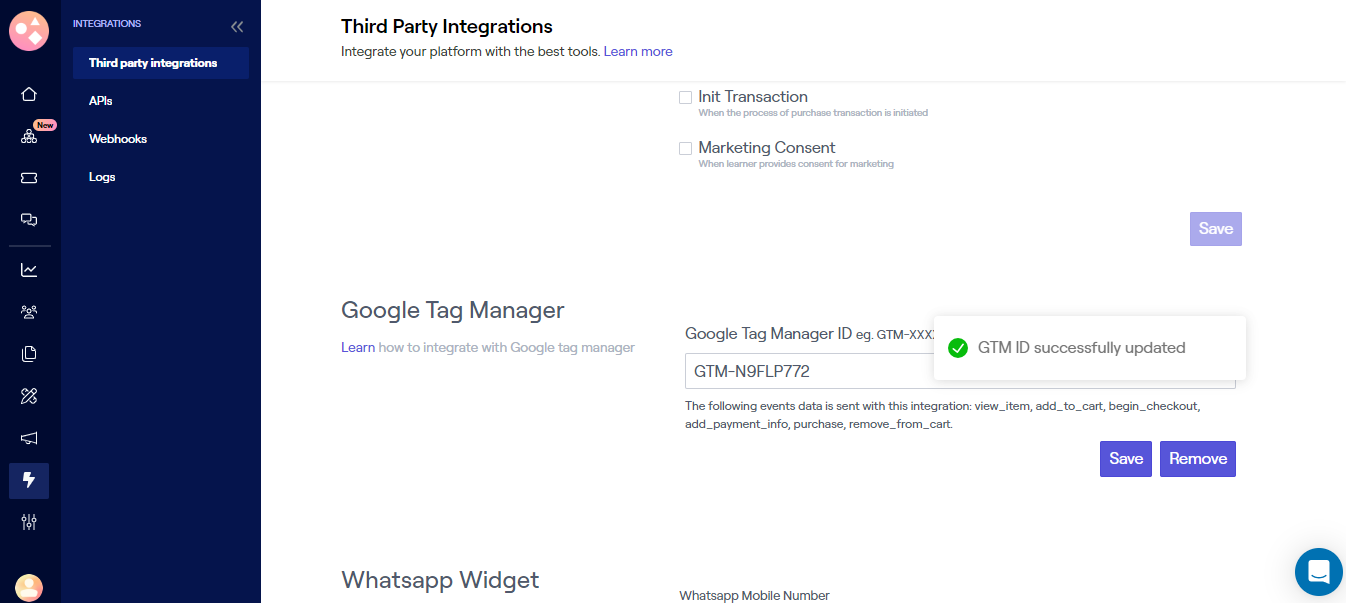This screenshot has height=603, width=1346.
Task: Click the Google Tag Manager ID field
Action: (805, 371)
